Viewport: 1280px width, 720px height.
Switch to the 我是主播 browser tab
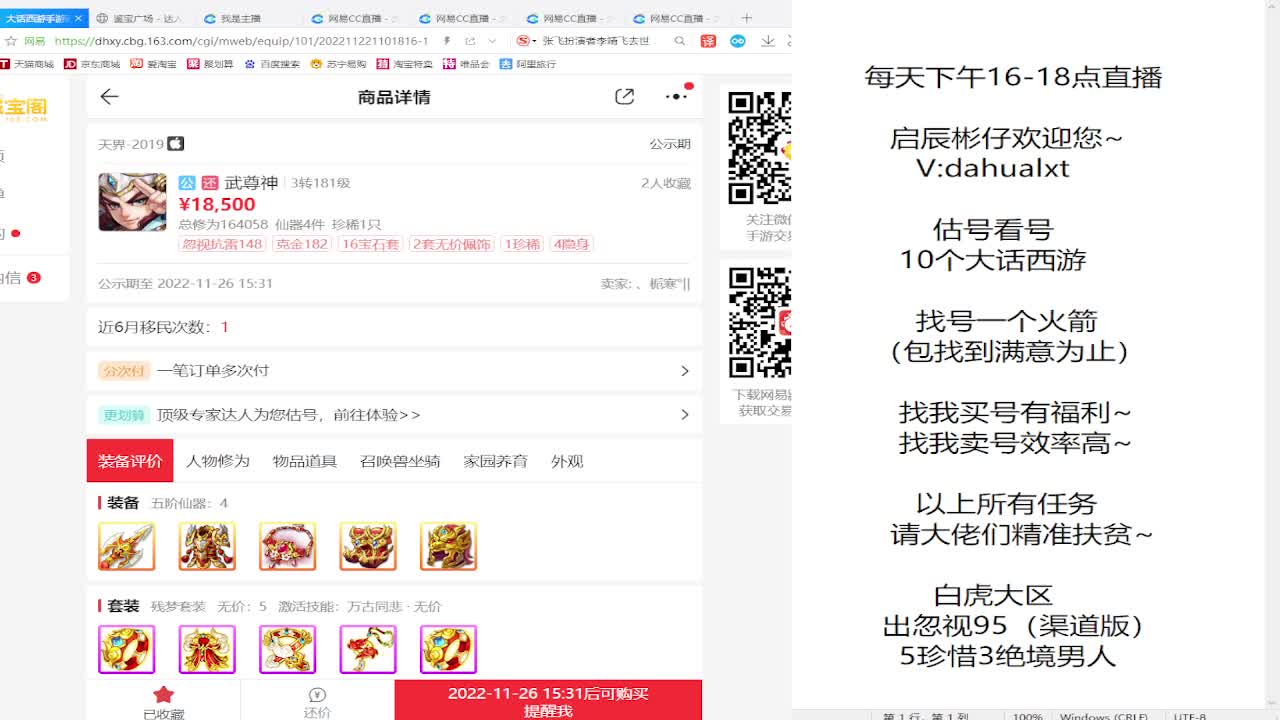[x=231, y=18]
